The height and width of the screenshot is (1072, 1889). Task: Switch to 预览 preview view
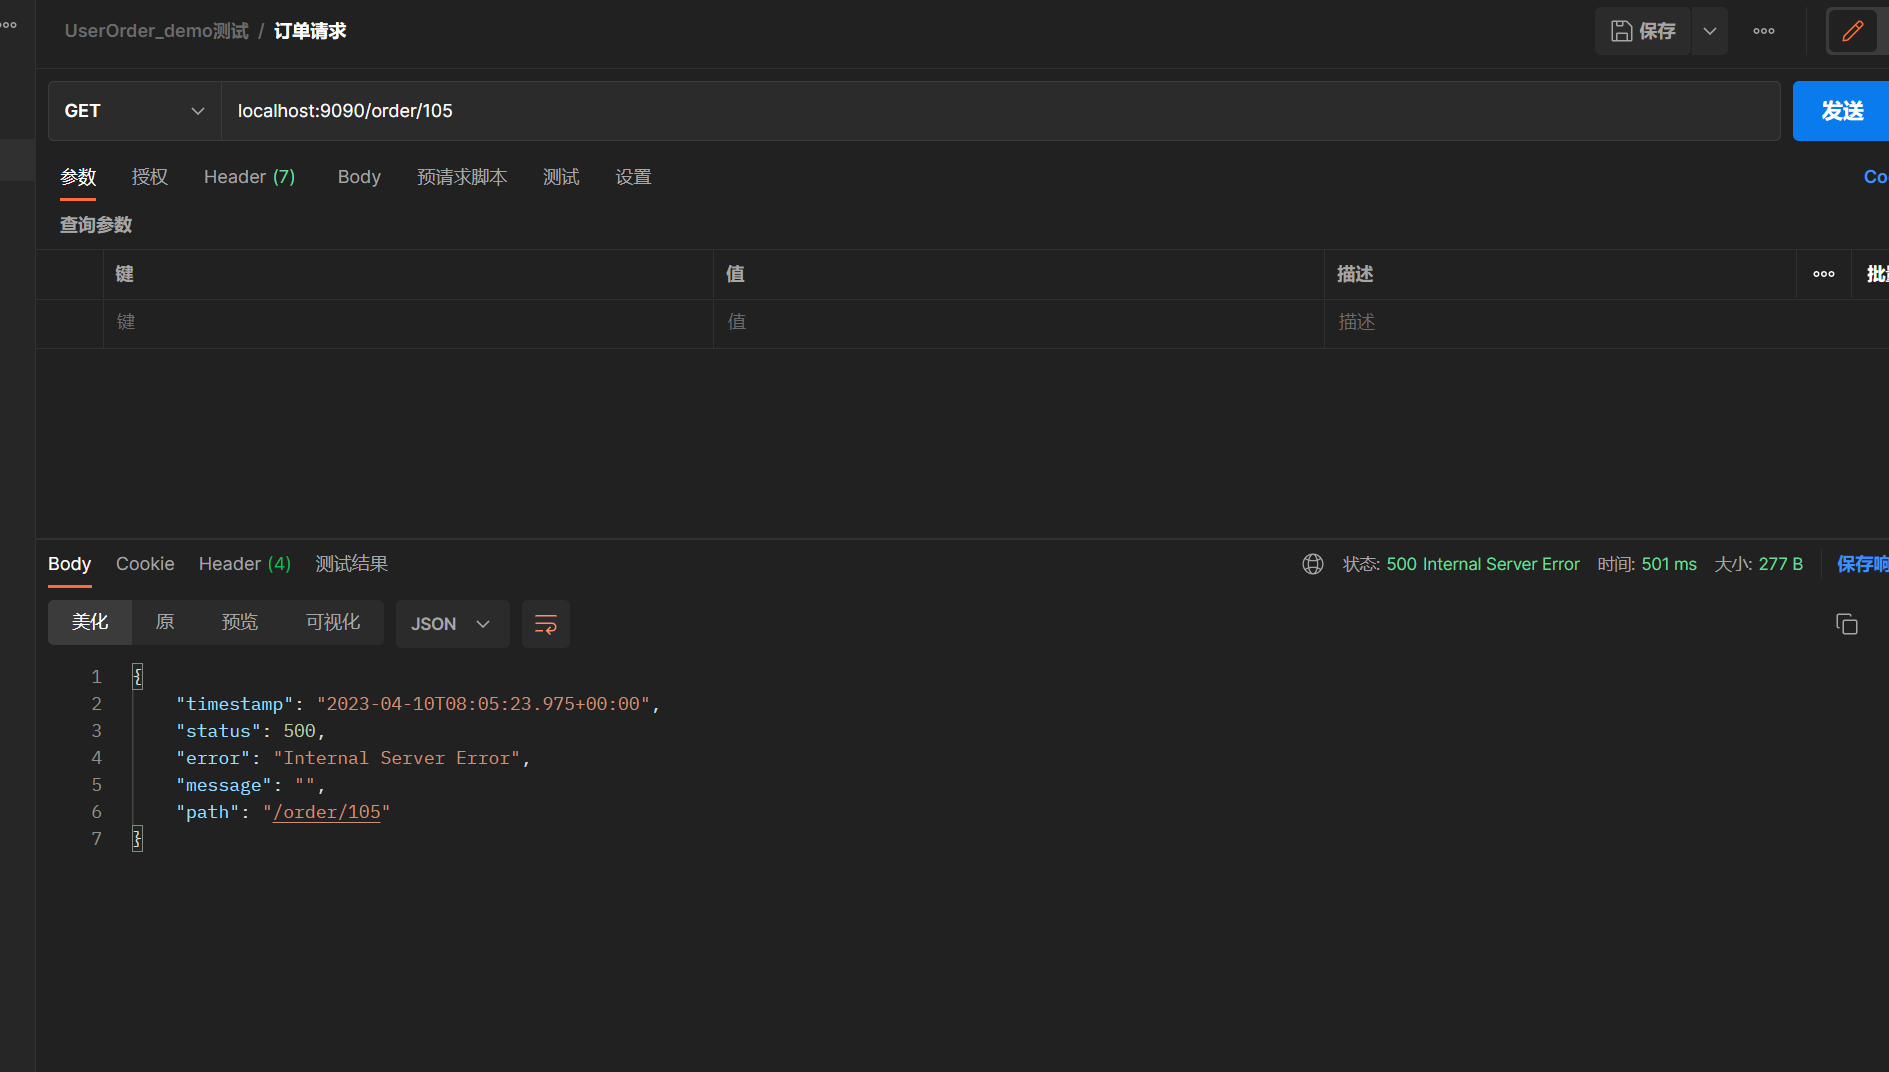(240, 622)
